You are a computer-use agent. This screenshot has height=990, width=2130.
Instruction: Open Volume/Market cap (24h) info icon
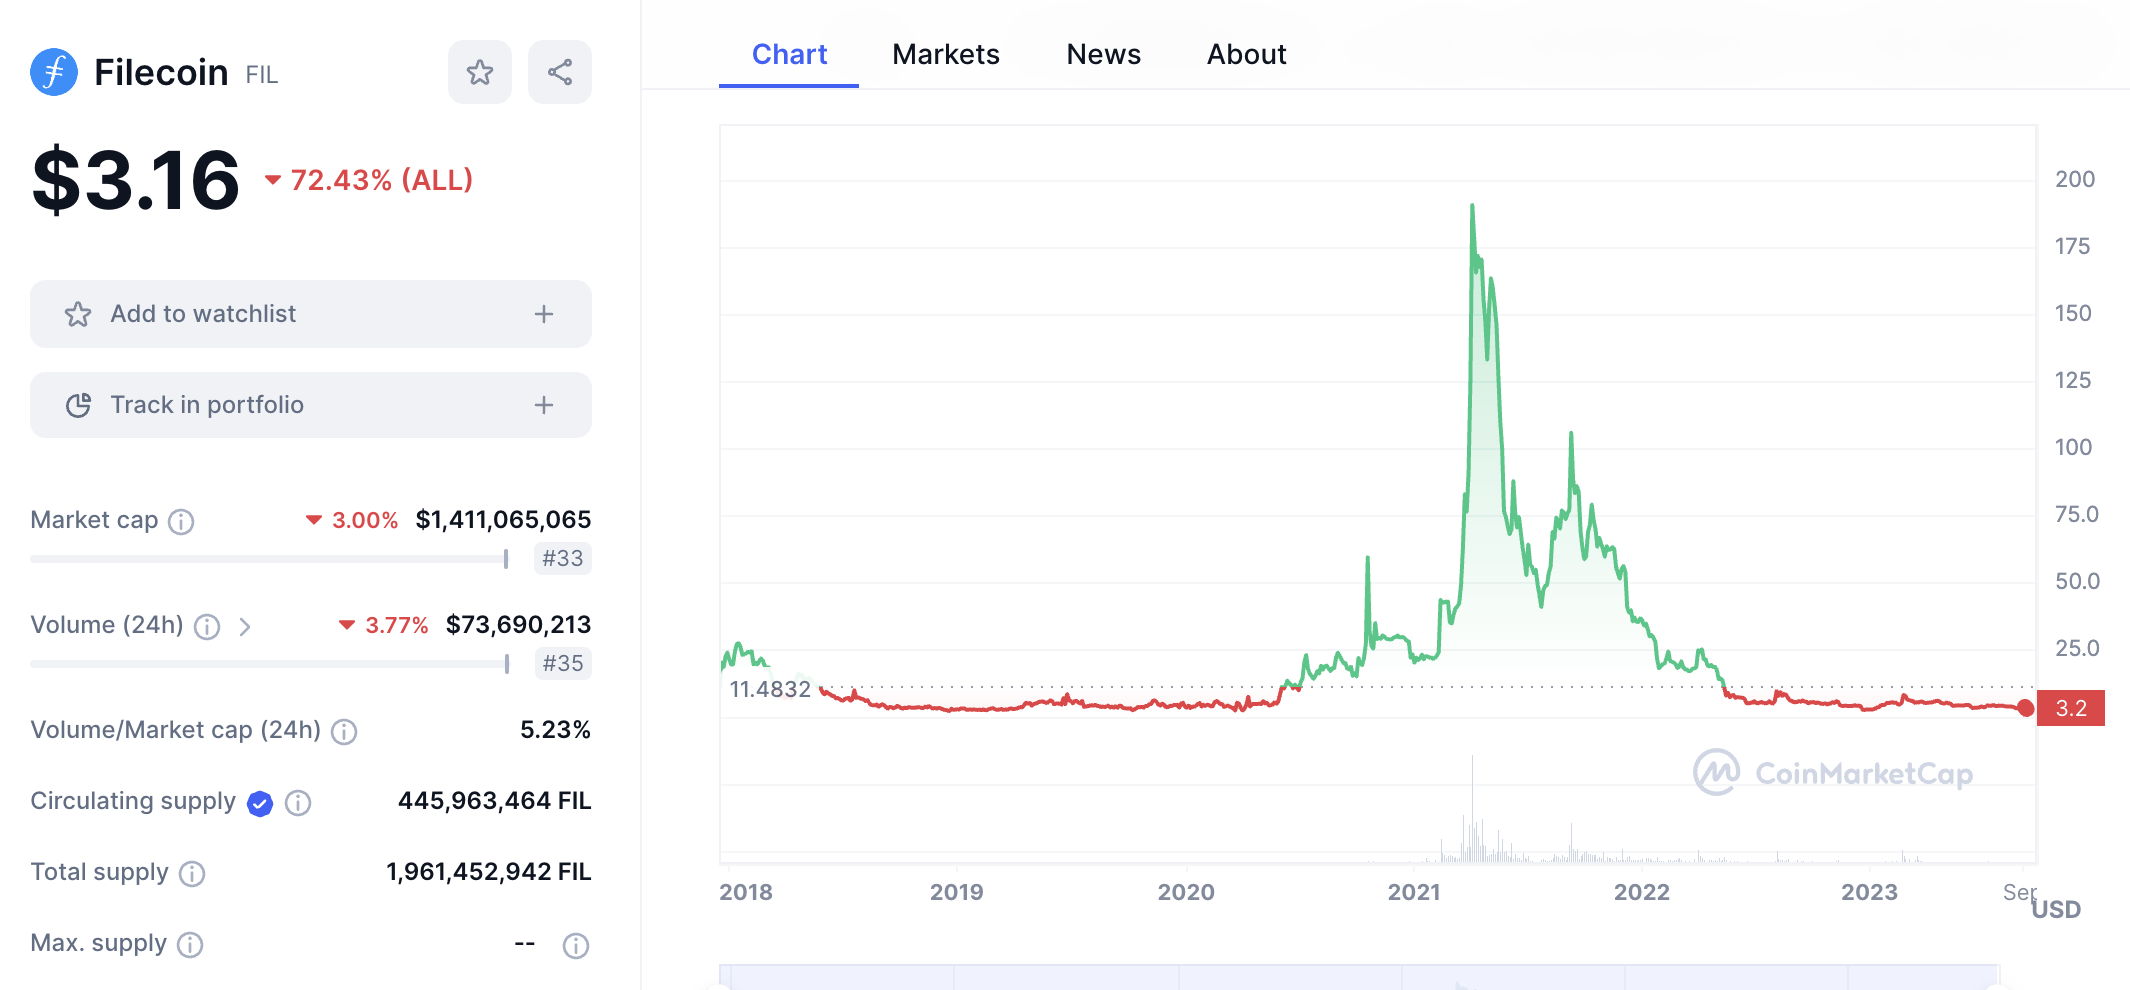(x=344, y=732)
